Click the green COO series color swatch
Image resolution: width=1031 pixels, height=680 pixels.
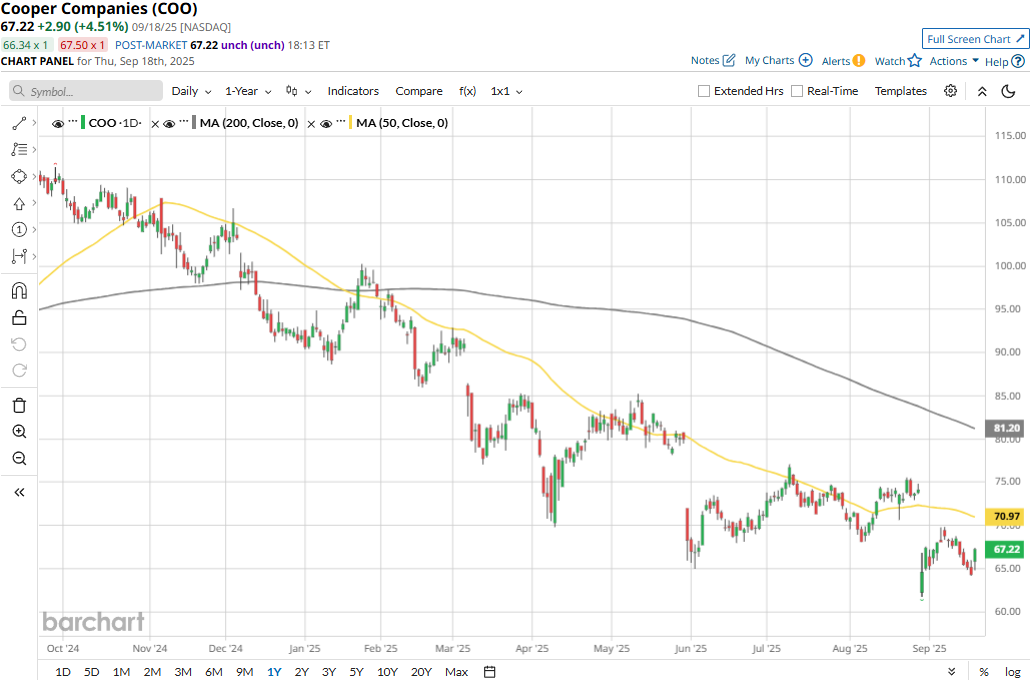[x=83, y=123]
